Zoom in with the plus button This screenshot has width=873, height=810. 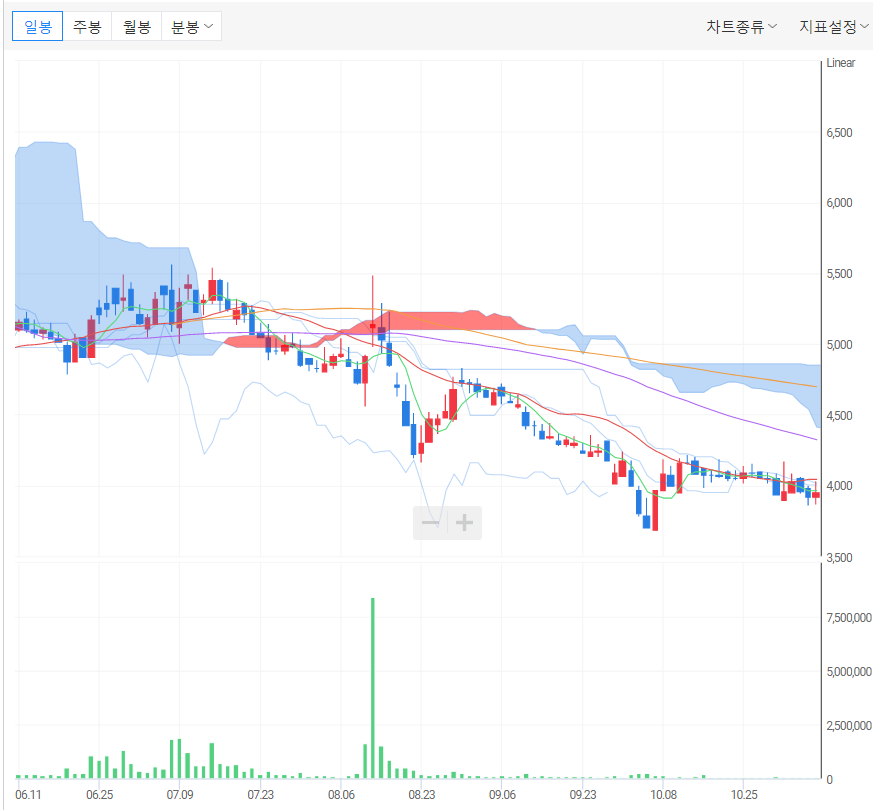coord(464,522)
